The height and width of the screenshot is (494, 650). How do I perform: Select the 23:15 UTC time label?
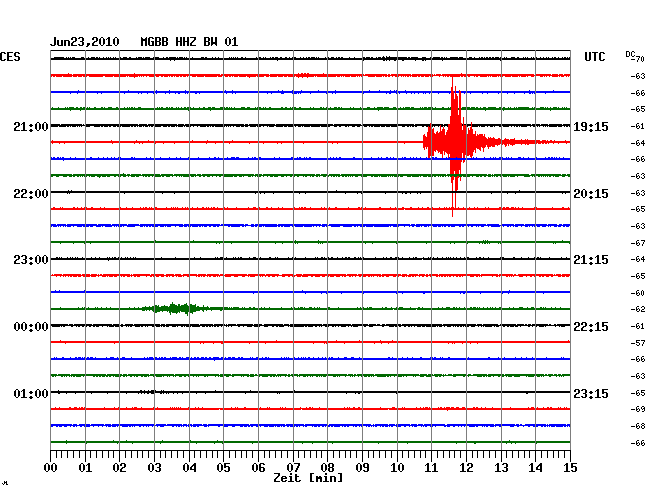click(x=591, y=393)
